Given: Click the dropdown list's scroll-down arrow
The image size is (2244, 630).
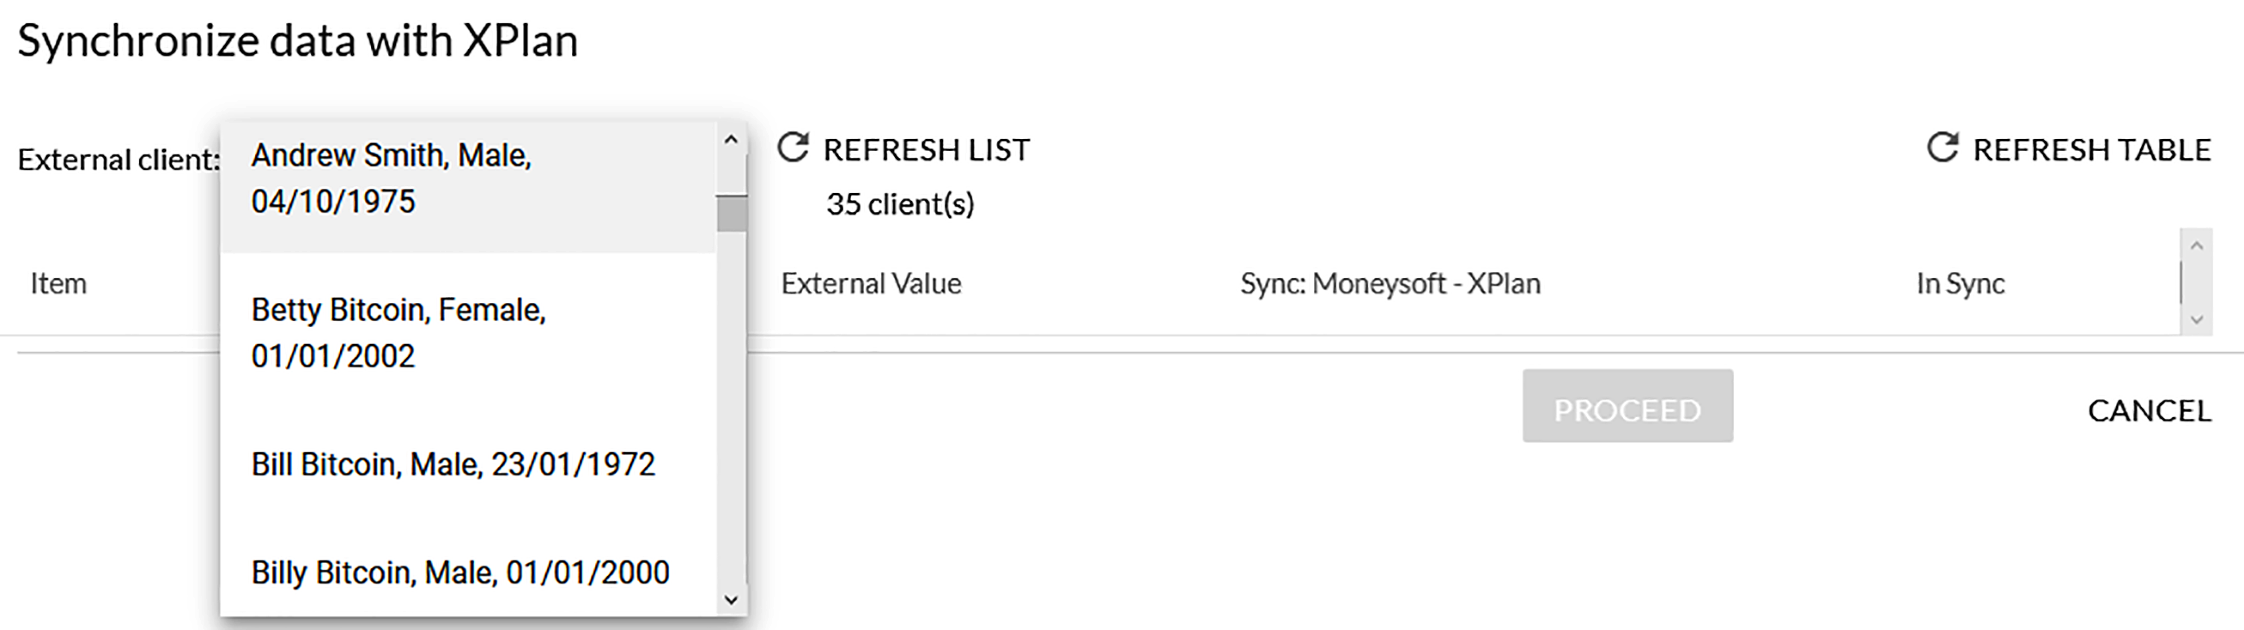Looking at the screenshot, I should coord(731,599).
